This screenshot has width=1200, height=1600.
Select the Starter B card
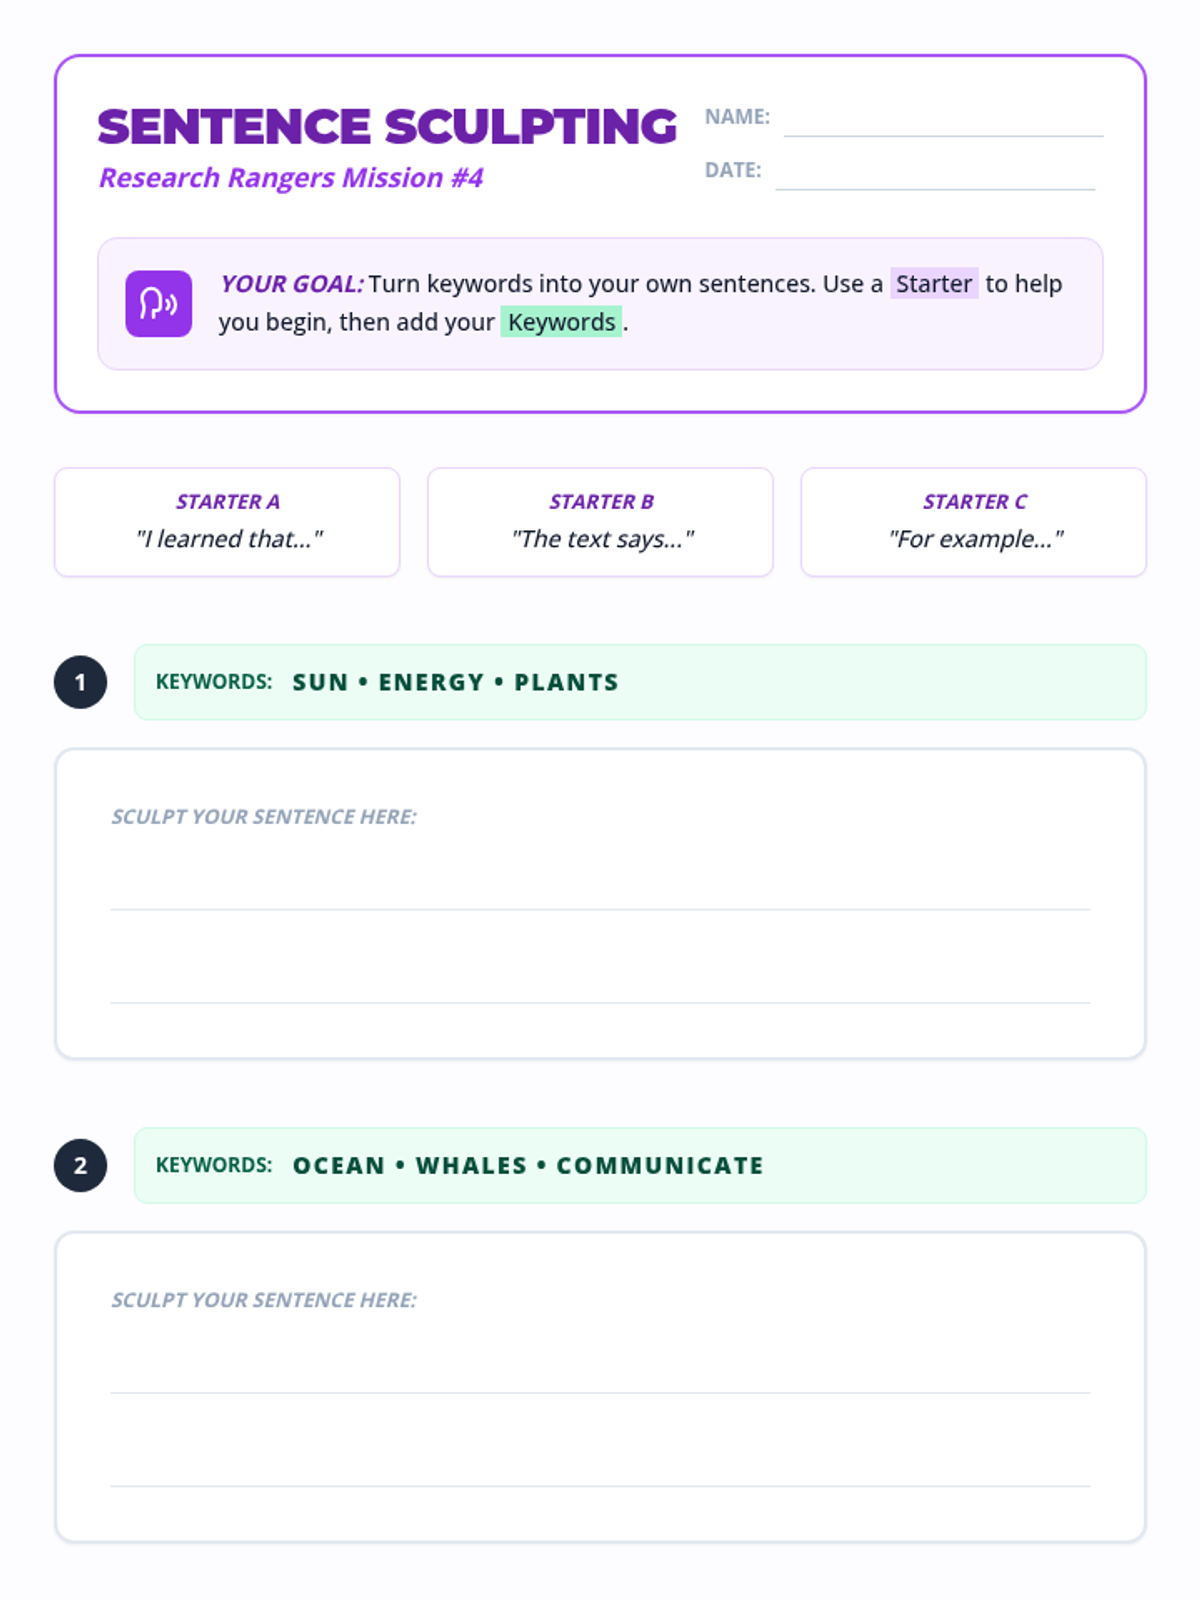600,522
